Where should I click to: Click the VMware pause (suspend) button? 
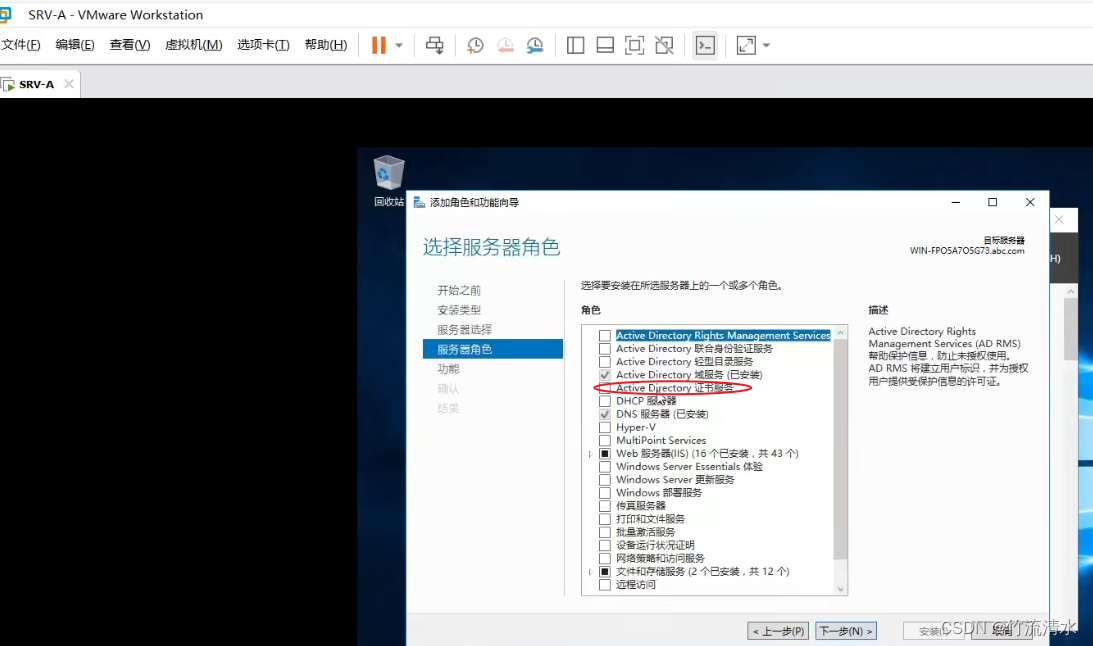379,45
